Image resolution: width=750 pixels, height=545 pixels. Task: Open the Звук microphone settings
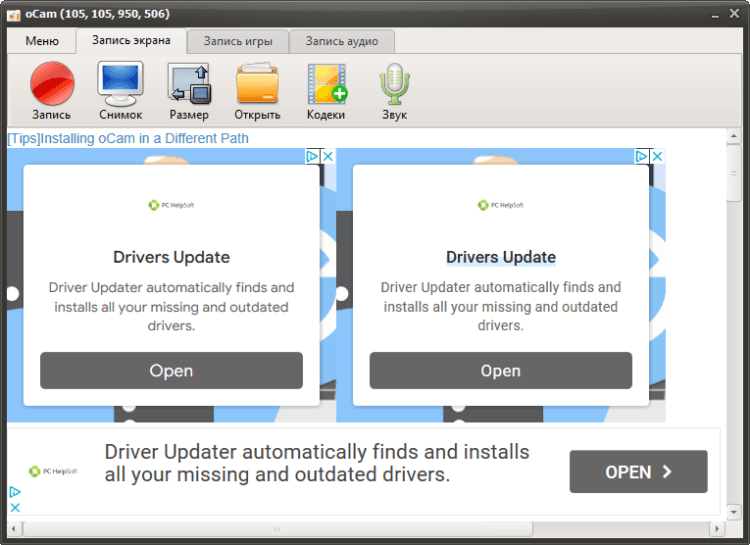point(395,90)
